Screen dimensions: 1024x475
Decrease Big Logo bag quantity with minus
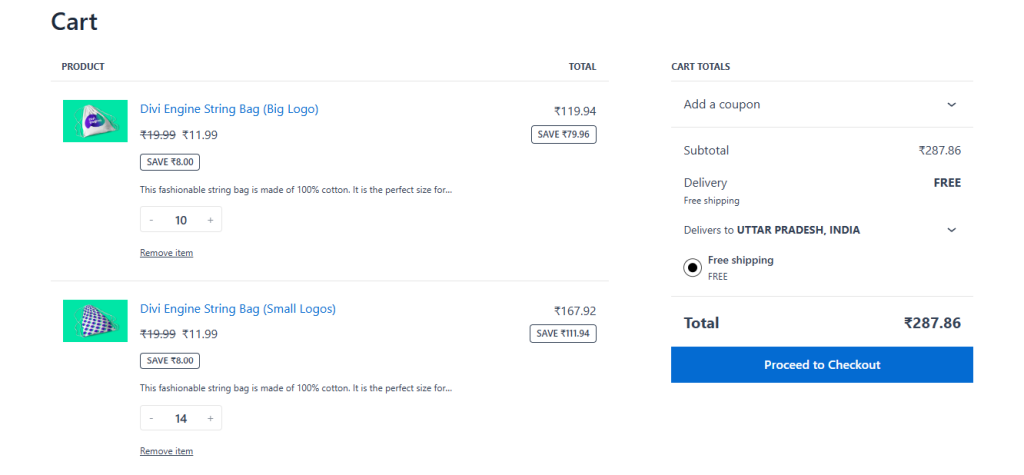point(151,220)
